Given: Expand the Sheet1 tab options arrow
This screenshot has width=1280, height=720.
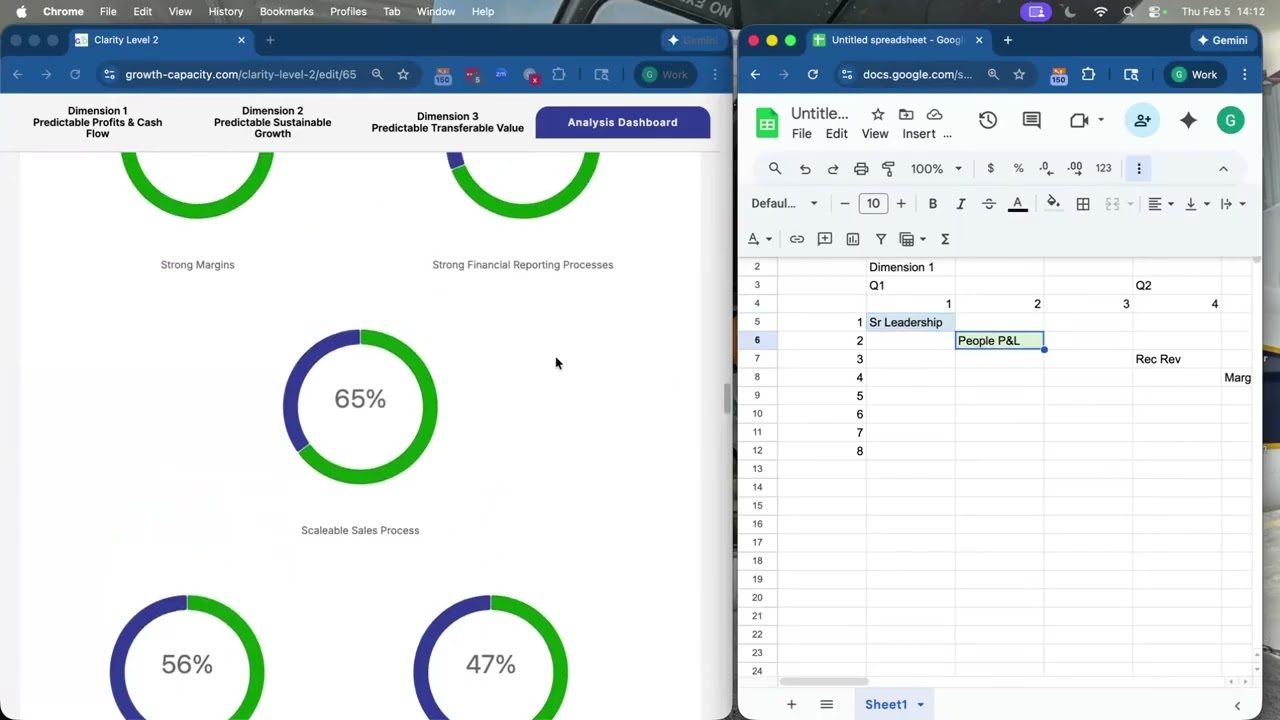Looking at the screenshot, I should (921, 705).
